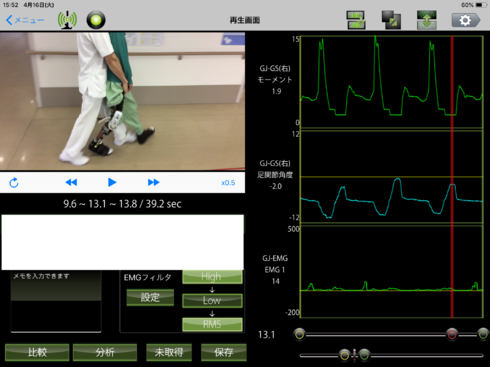Image resolution: width=490 pixels, height=367 pixels.
Task: Play the gait video
Action: 112,182
